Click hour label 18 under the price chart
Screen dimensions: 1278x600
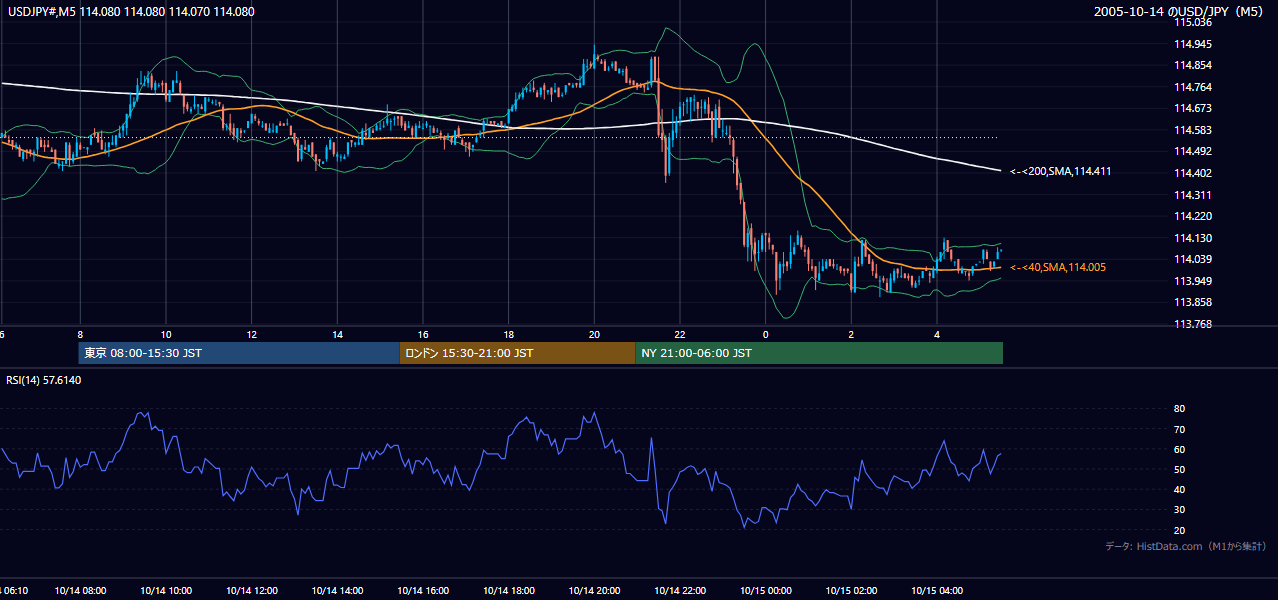click(x=509, y=334)
